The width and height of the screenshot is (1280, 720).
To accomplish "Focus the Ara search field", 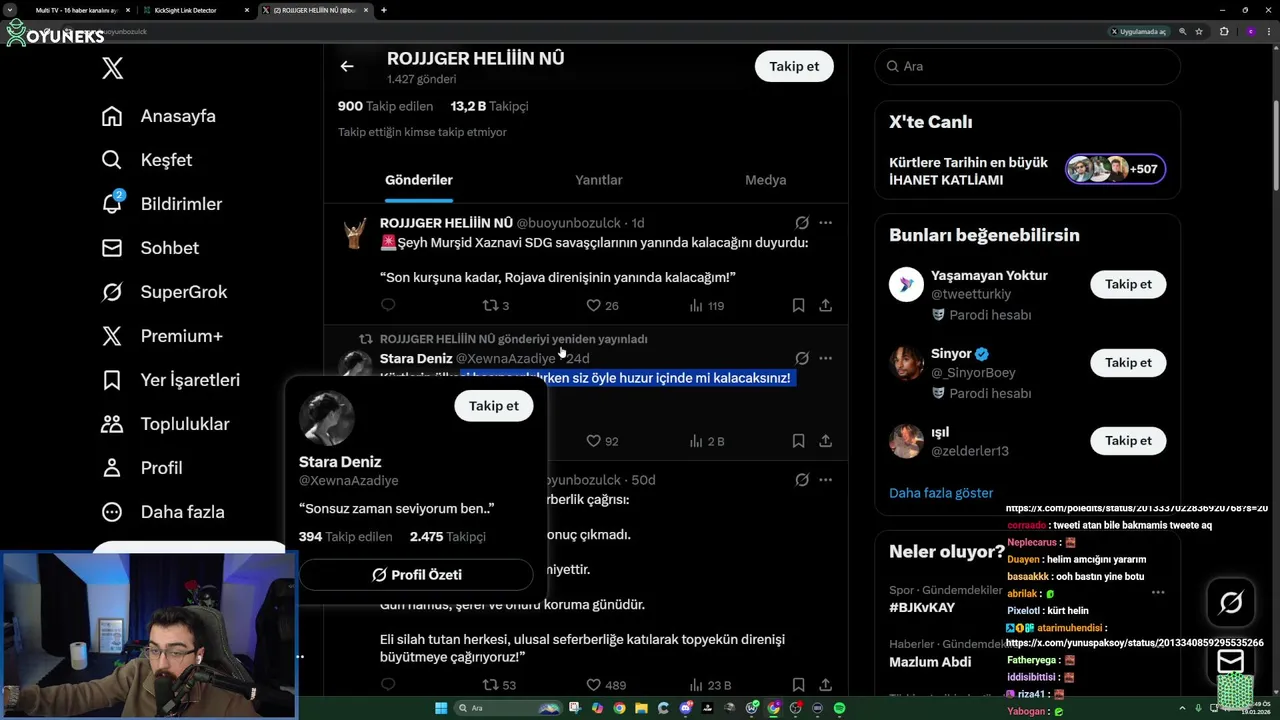I will (1027, 66).
